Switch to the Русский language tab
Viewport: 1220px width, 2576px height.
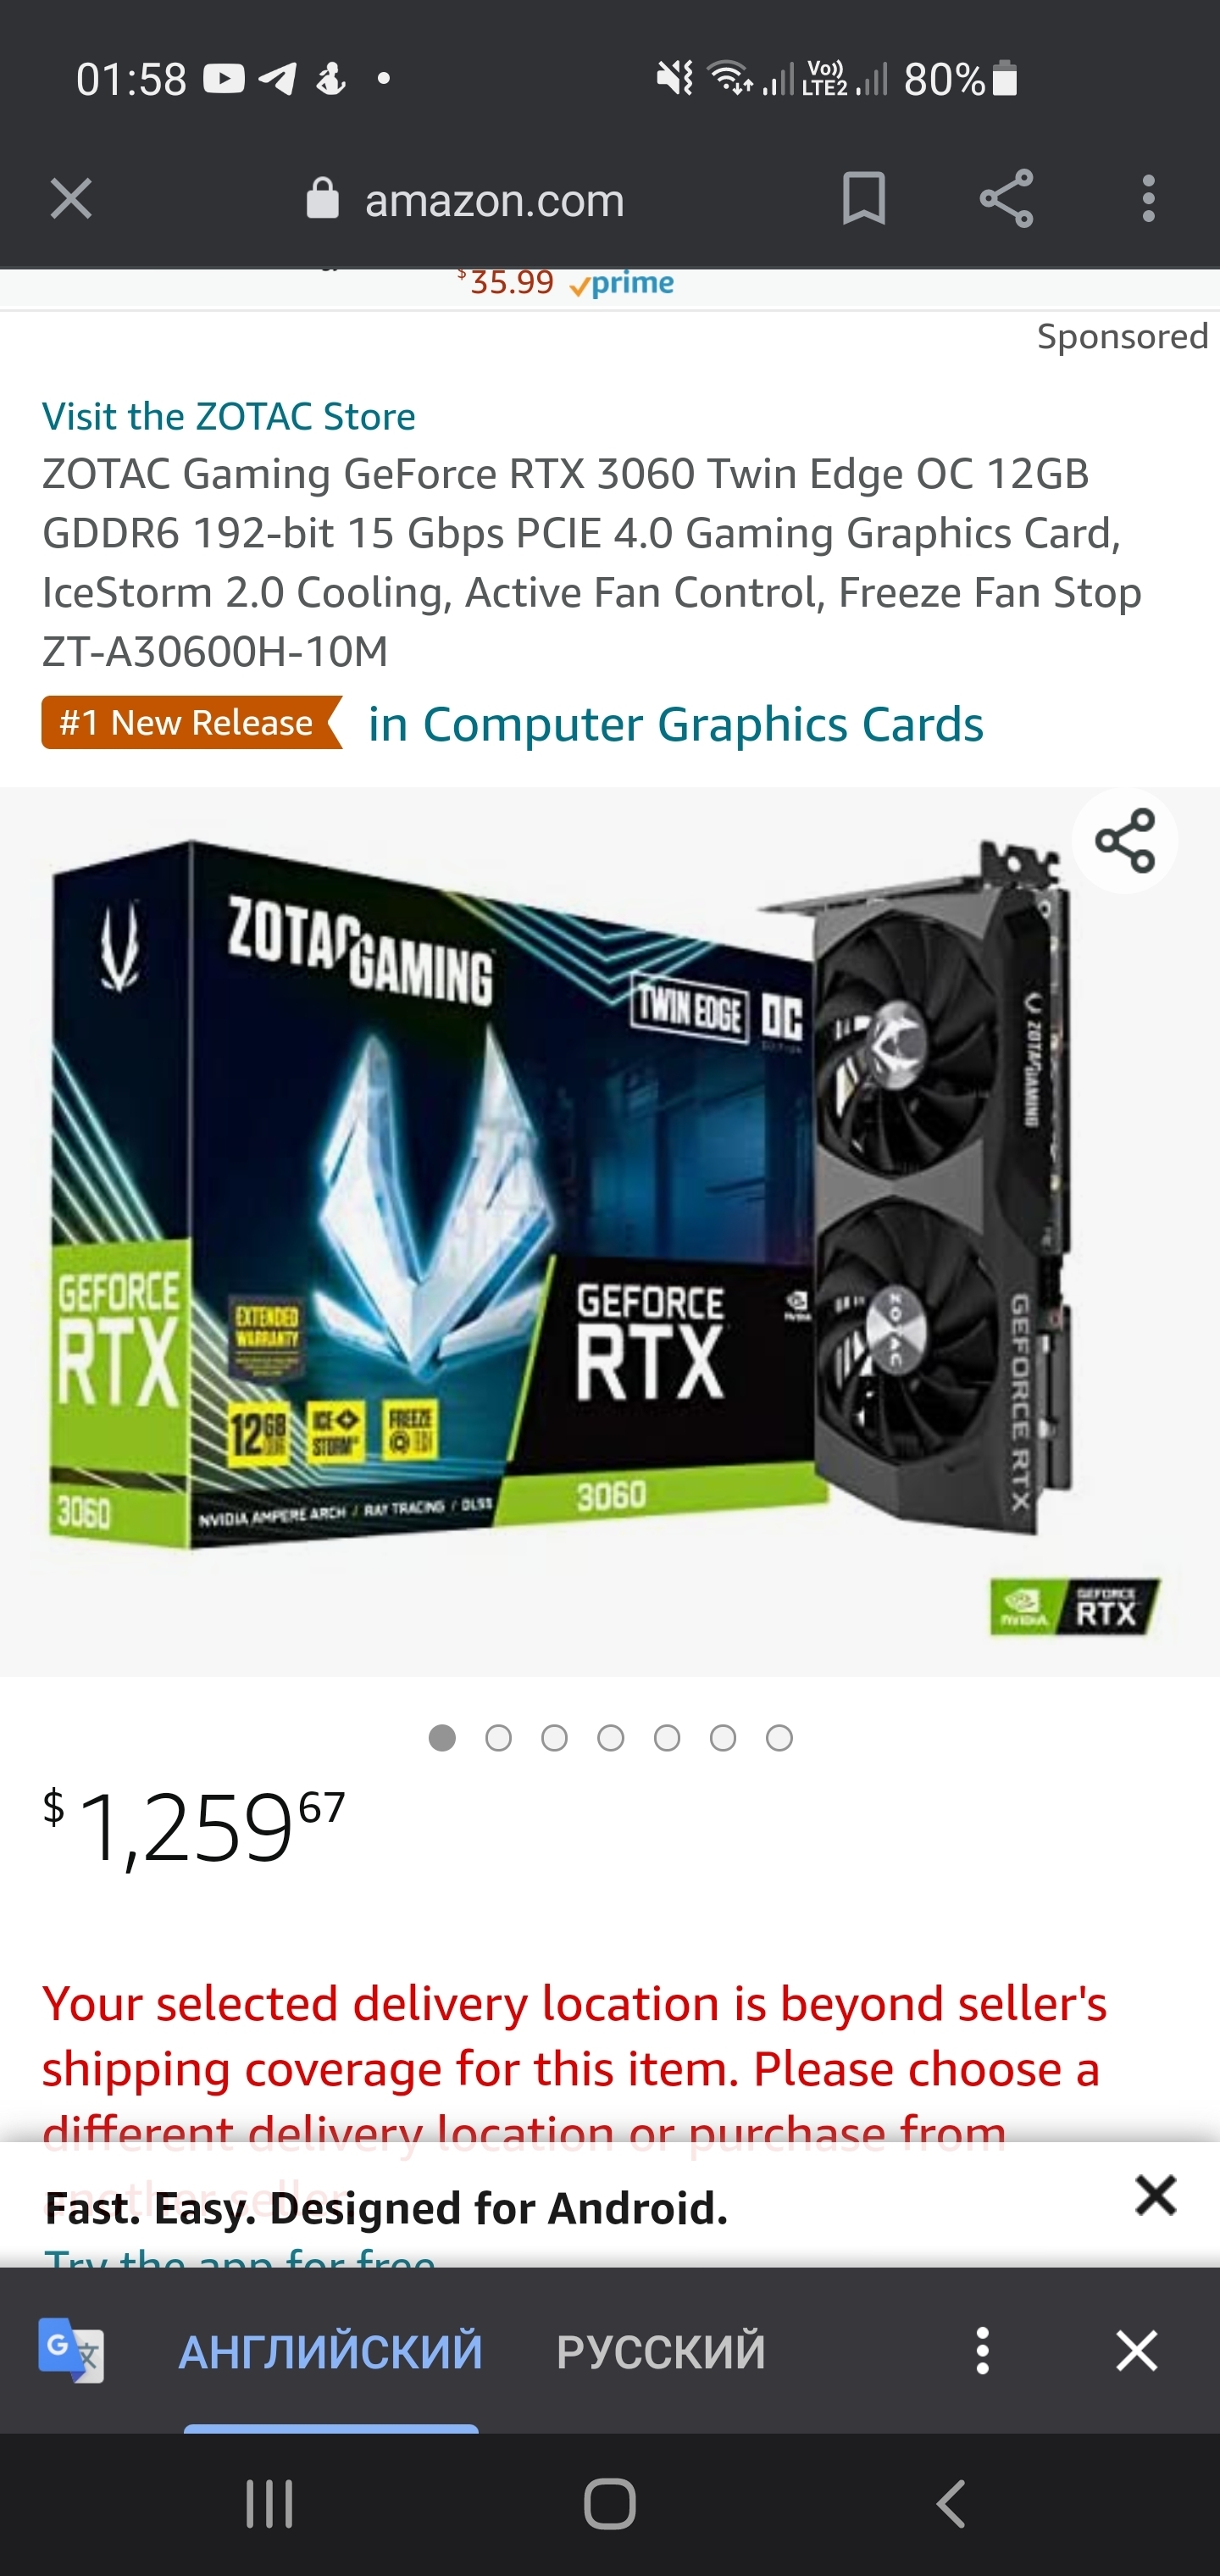pos(661,2351)
